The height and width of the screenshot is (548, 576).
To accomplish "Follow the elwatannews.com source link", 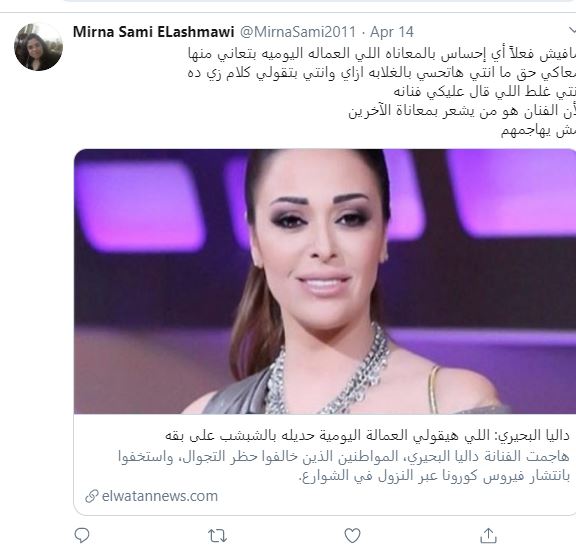I will [x=160, y=496].
